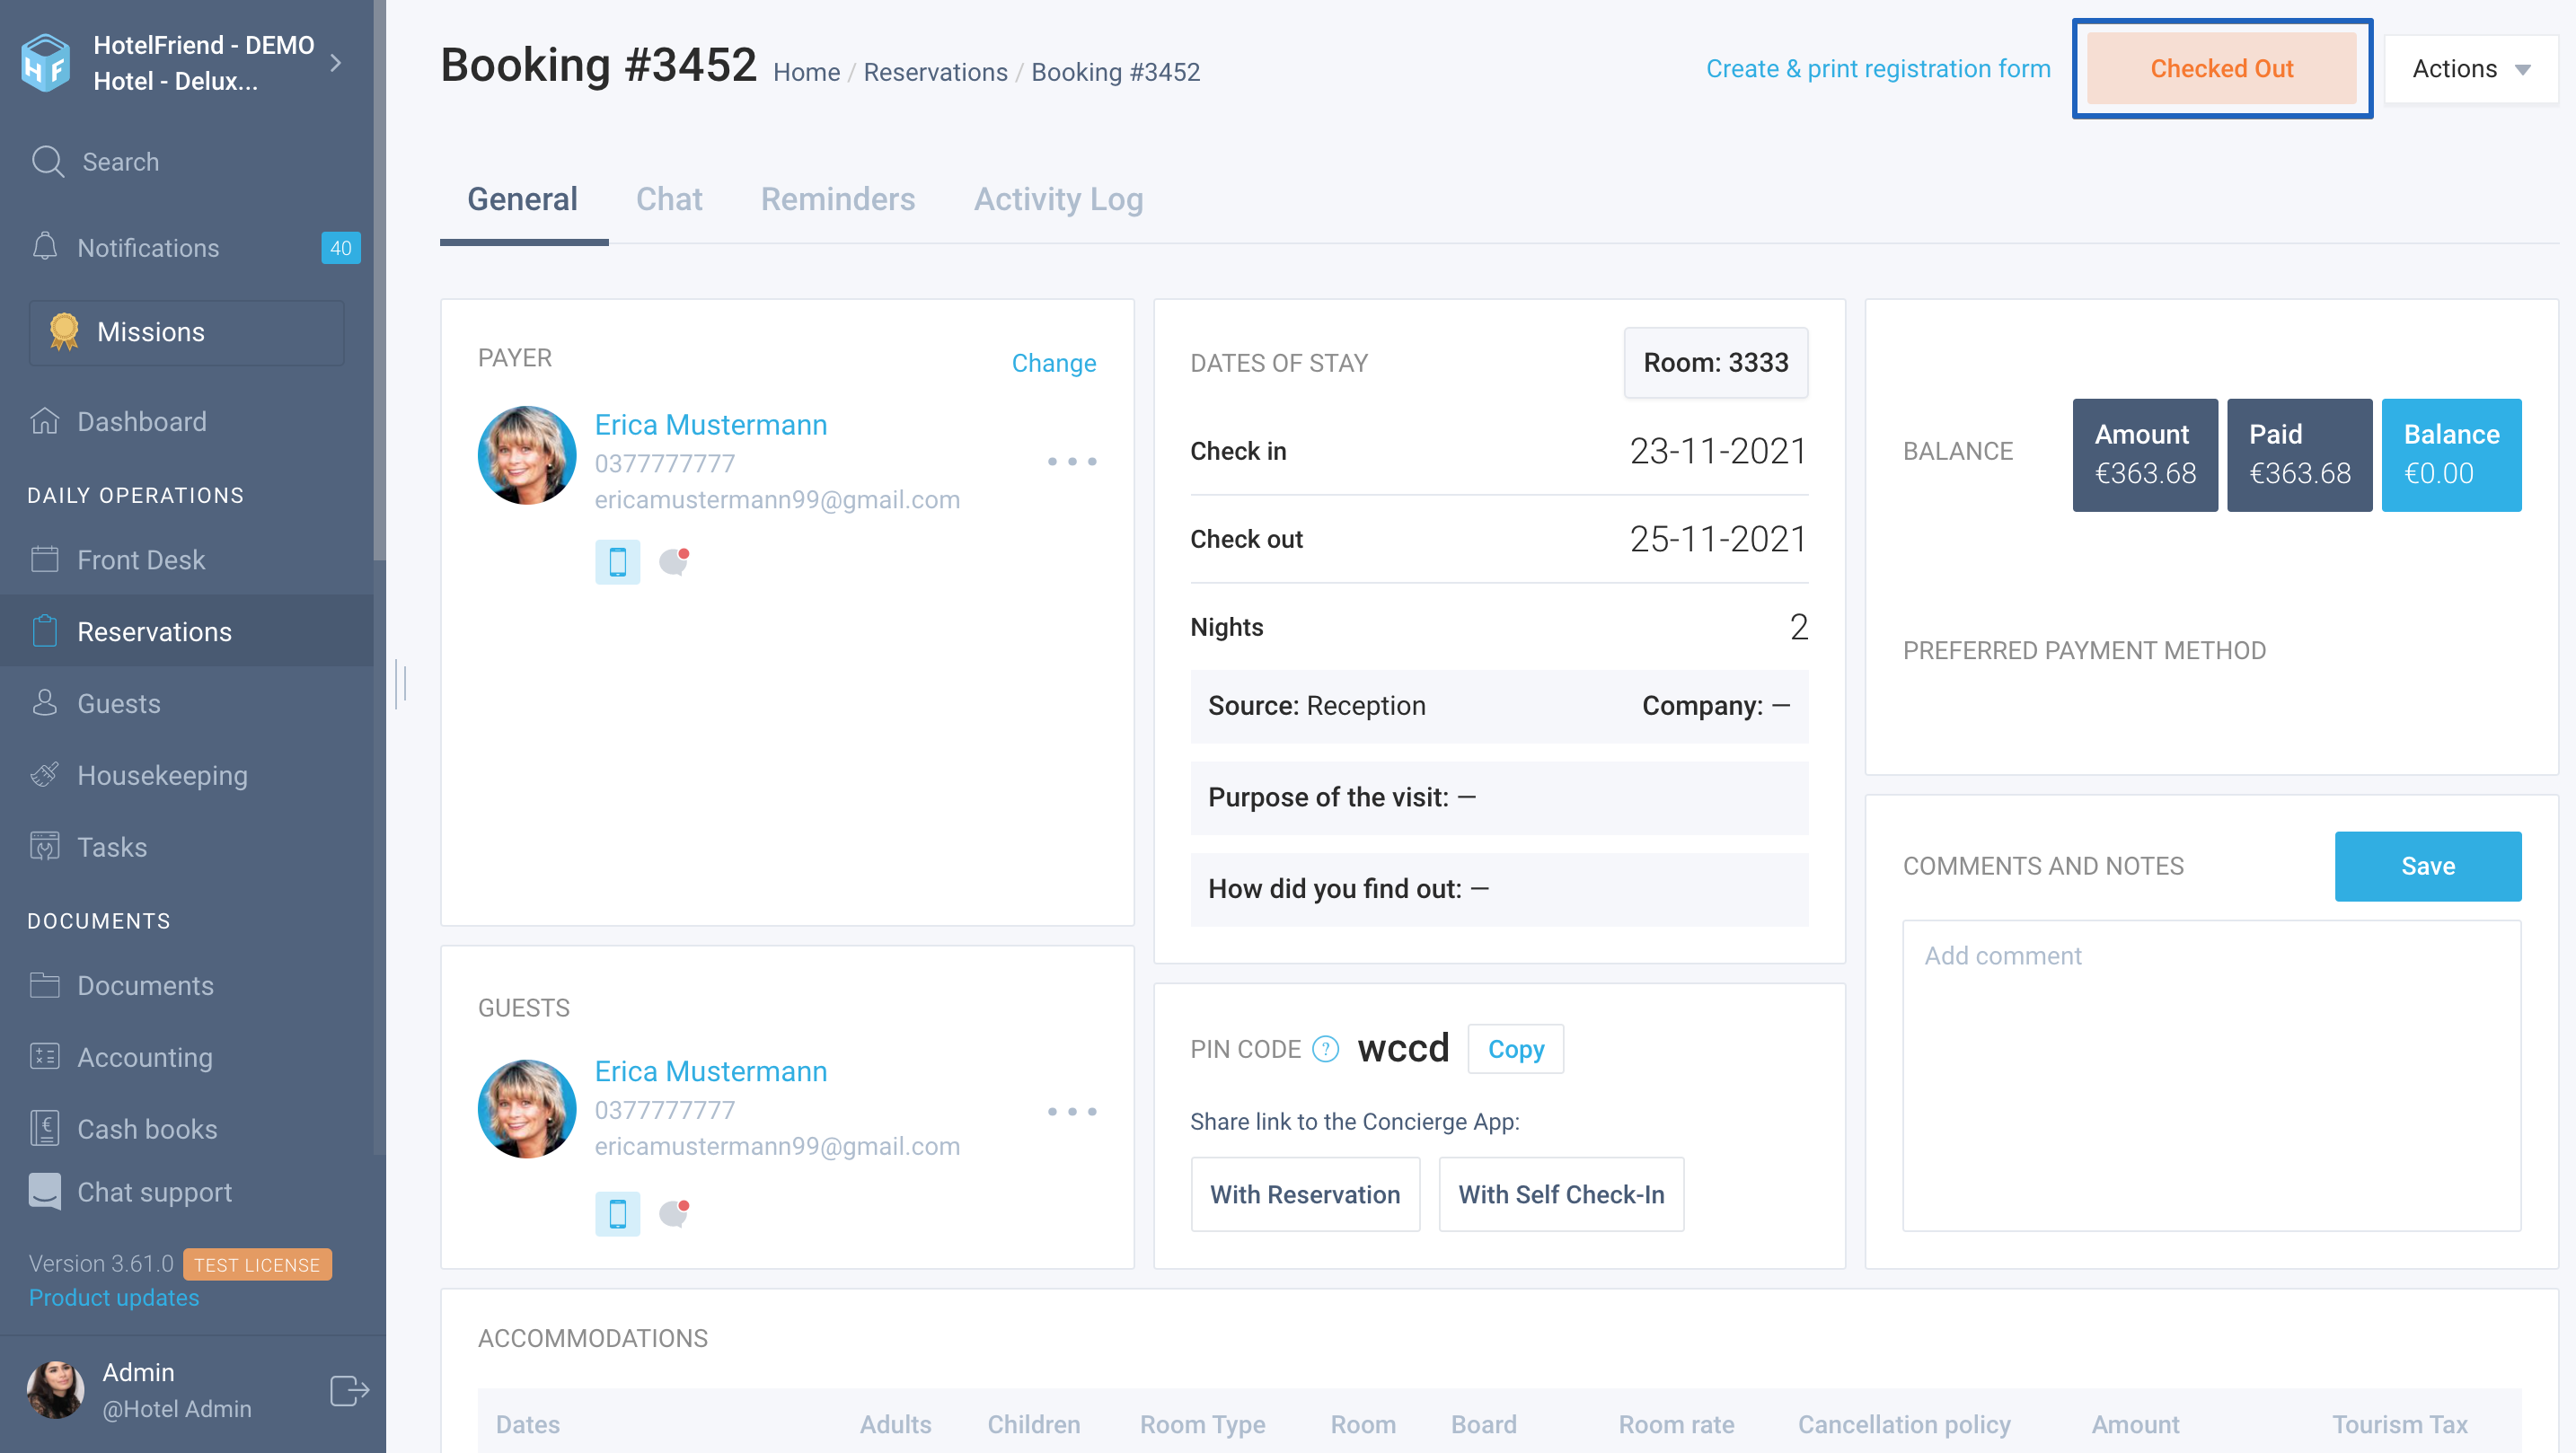Open the Reminders tab
Image resolution: width=2576 pixels, height=1453 pixels.
(x=838, y=199)
